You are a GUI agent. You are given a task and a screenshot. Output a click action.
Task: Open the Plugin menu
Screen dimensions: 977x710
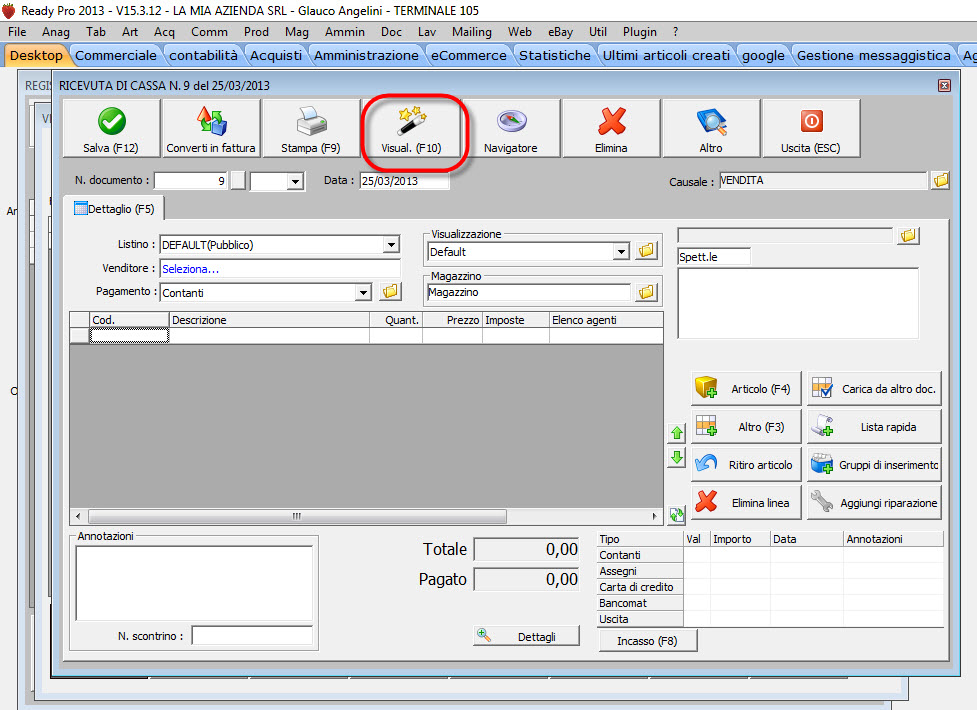(x=640, y=32)
